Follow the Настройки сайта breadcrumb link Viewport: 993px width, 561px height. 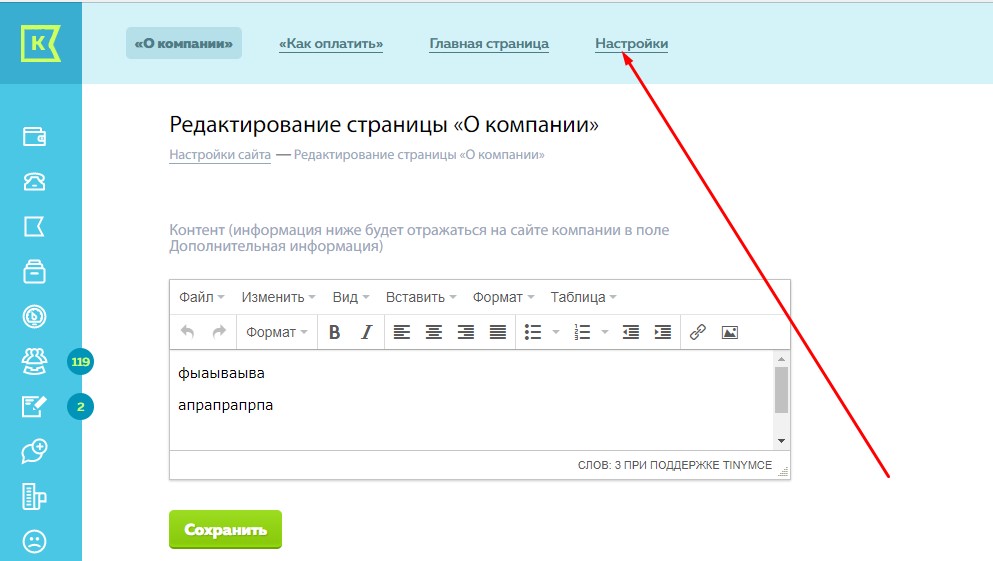(220, 154)
